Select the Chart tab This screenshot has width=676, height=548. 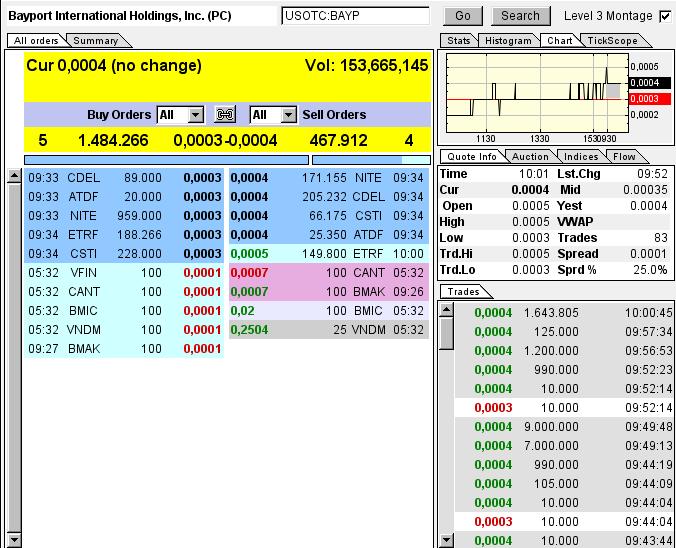[x=559, y=41]
